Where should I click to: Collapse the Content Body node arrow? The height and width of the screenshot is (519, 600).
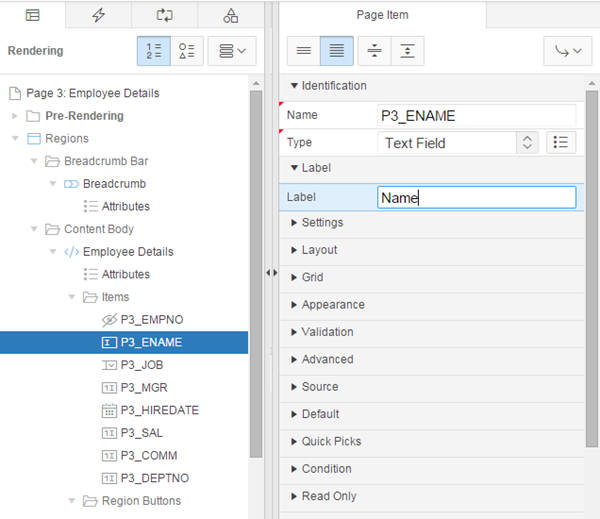click(x=34, y=229)
